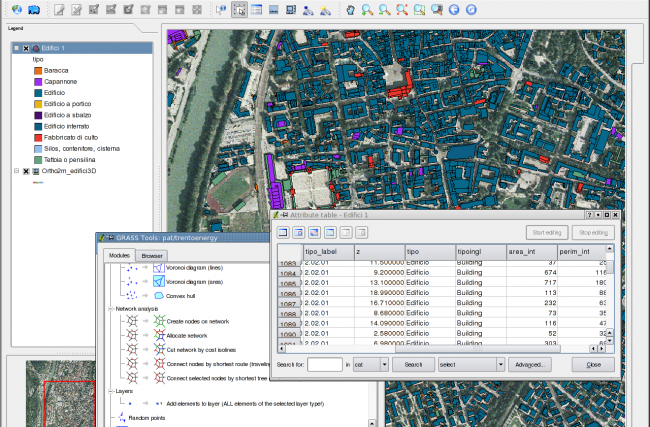Go to the last zoom with the left arrow

tap(454, 10)
